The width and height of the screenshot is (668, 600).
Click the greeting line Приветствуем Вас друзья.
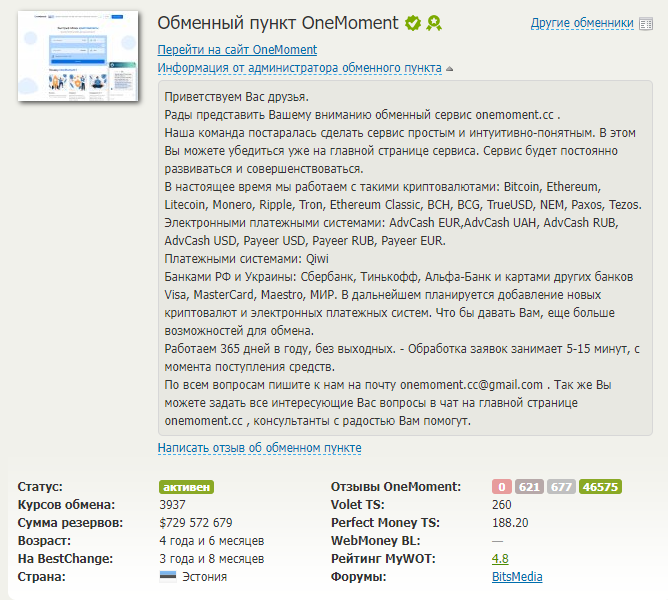tap(236, 97)
